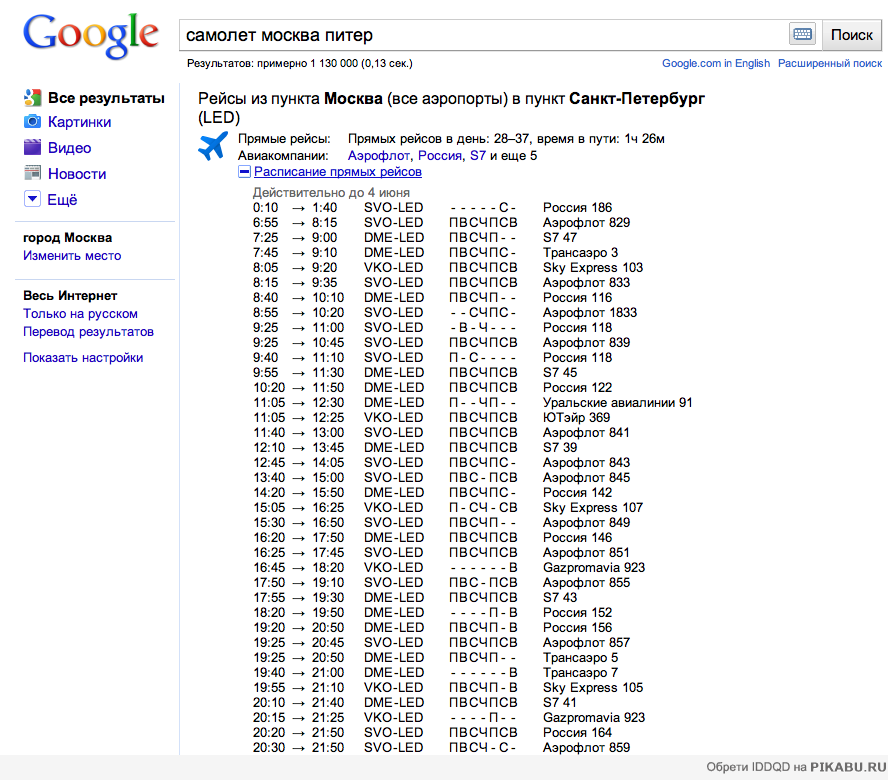Filter results with Только на русском

pyautogui.click(x=80, y=314)
